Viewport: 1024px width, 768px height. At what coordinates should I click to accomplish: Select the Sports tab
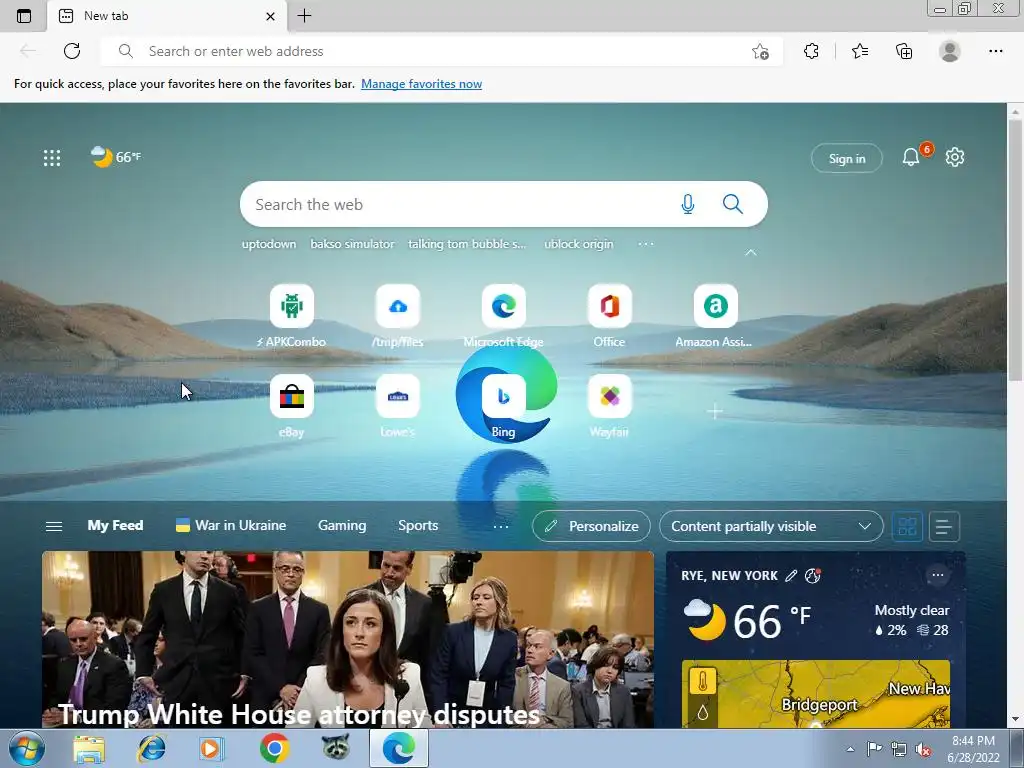pos(418,526)
